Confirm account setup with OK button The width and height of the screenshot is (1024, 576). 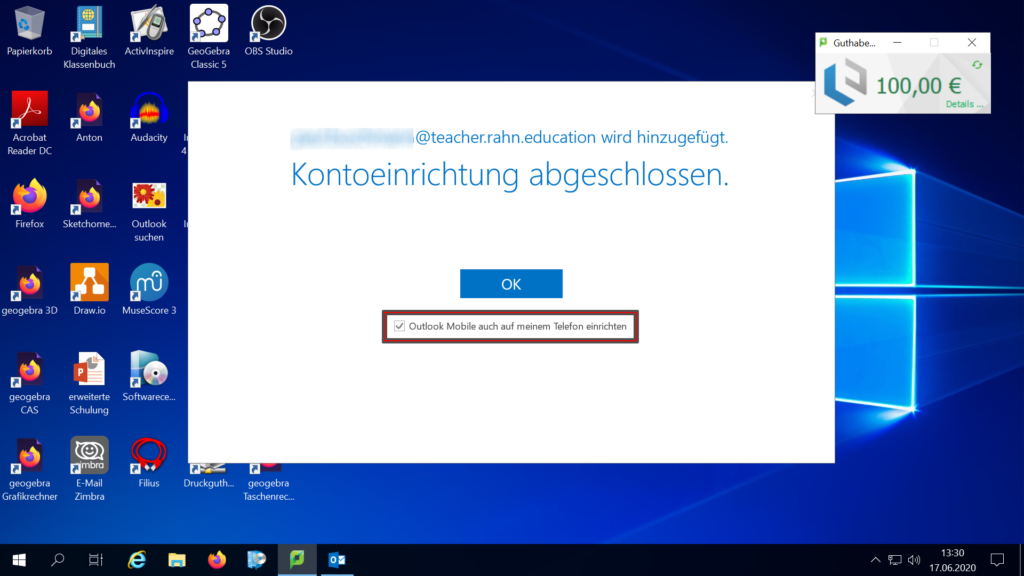(x=511, y=283)
